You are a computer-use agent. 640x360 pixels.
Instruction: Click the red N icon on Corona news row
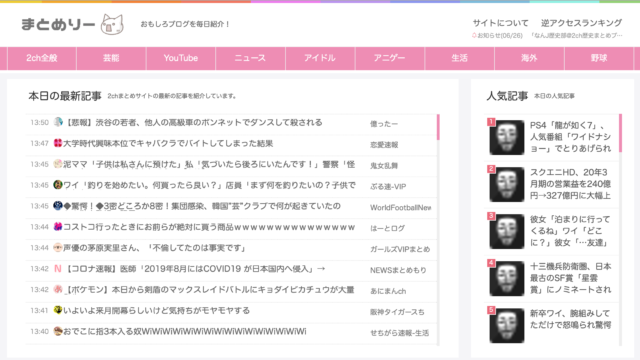tap(58, 269)
